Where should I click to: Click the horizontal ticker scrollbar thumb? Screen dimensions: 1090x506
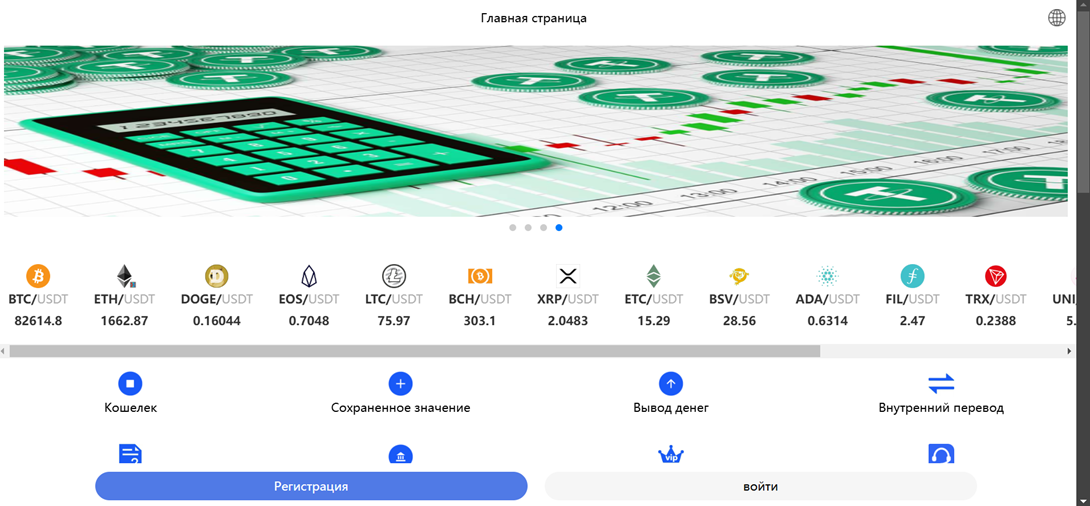click(414, 352)
